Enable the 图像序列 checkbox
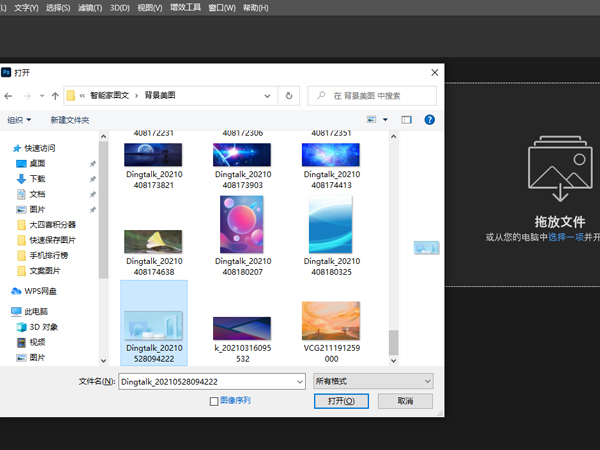 [x=213, y=401]
